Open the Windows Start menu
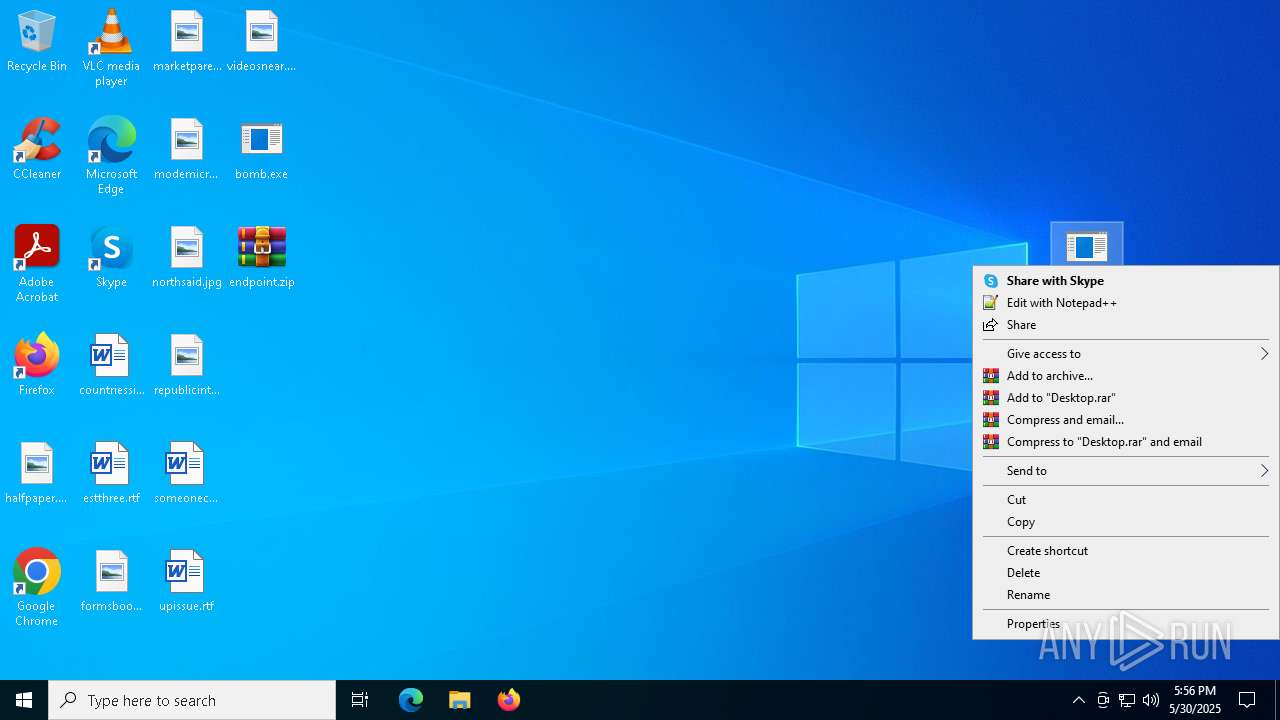Screen dimensions: 1280x720 point(24,700)
